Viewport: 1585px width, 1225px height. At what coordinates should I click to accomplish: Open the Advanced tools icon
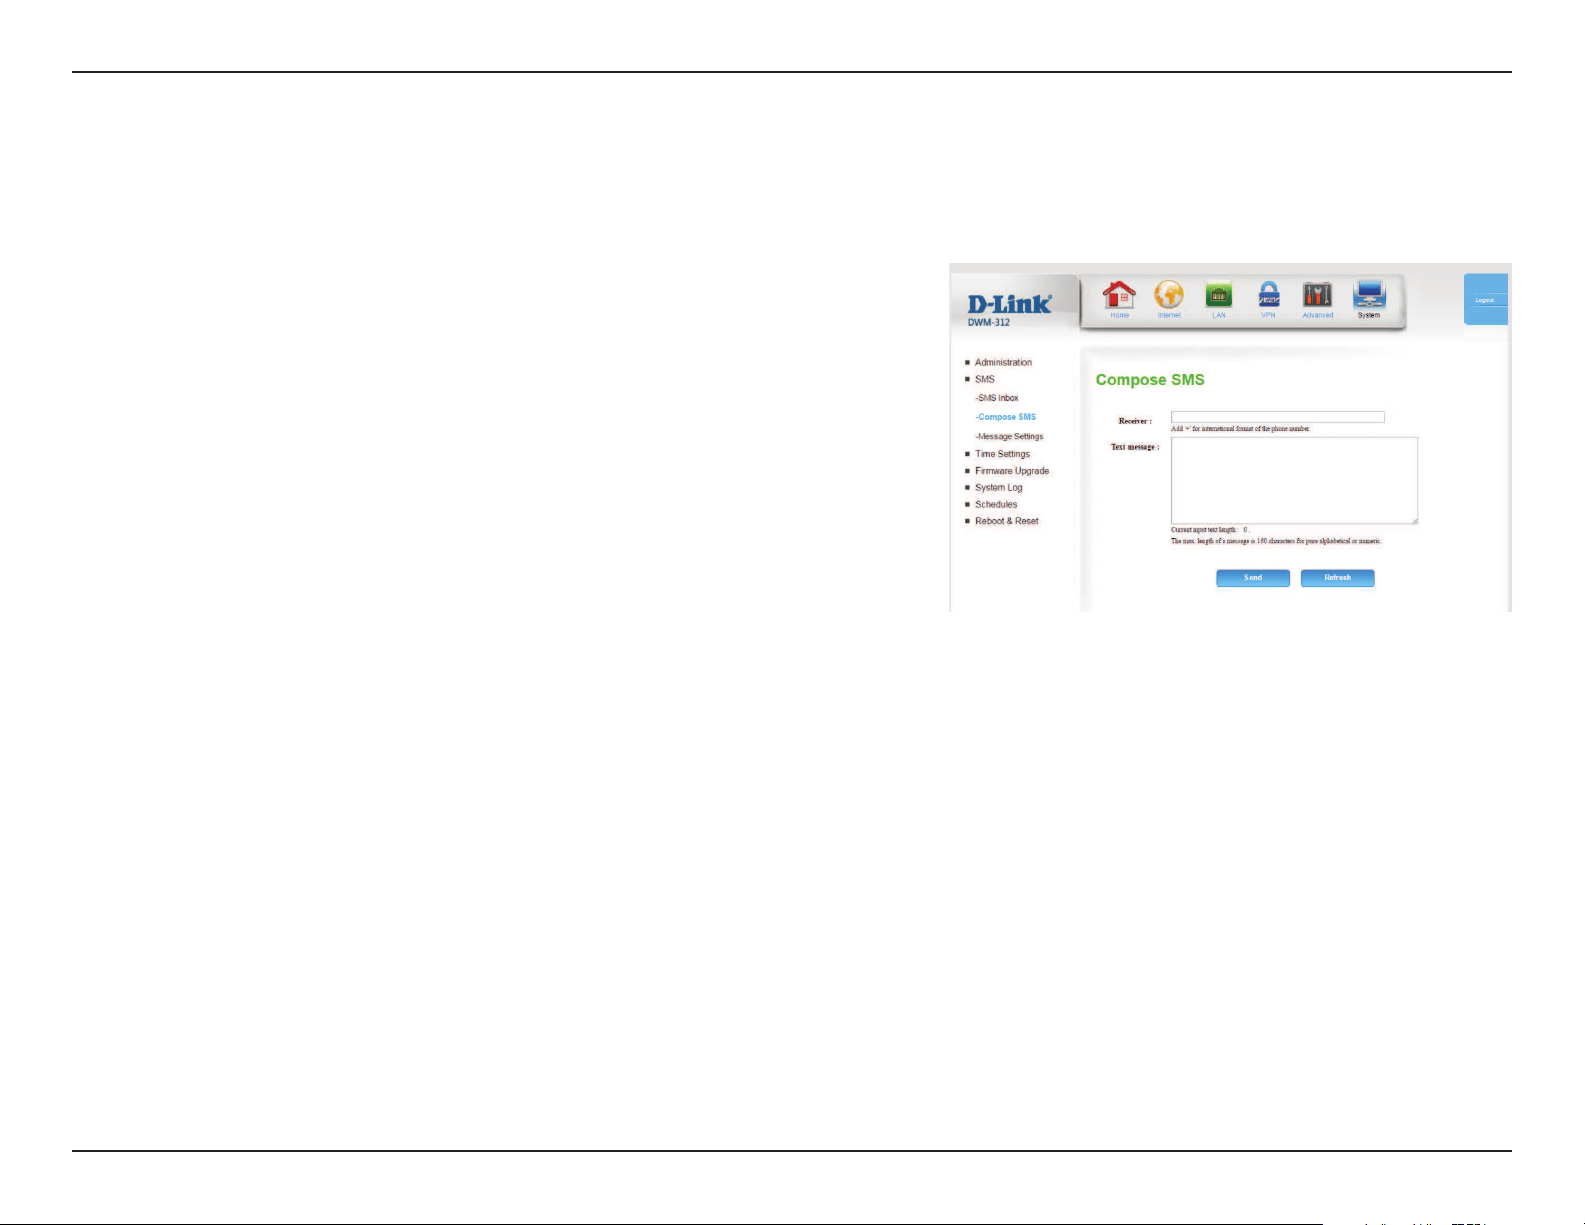[x=1318, y=299]
